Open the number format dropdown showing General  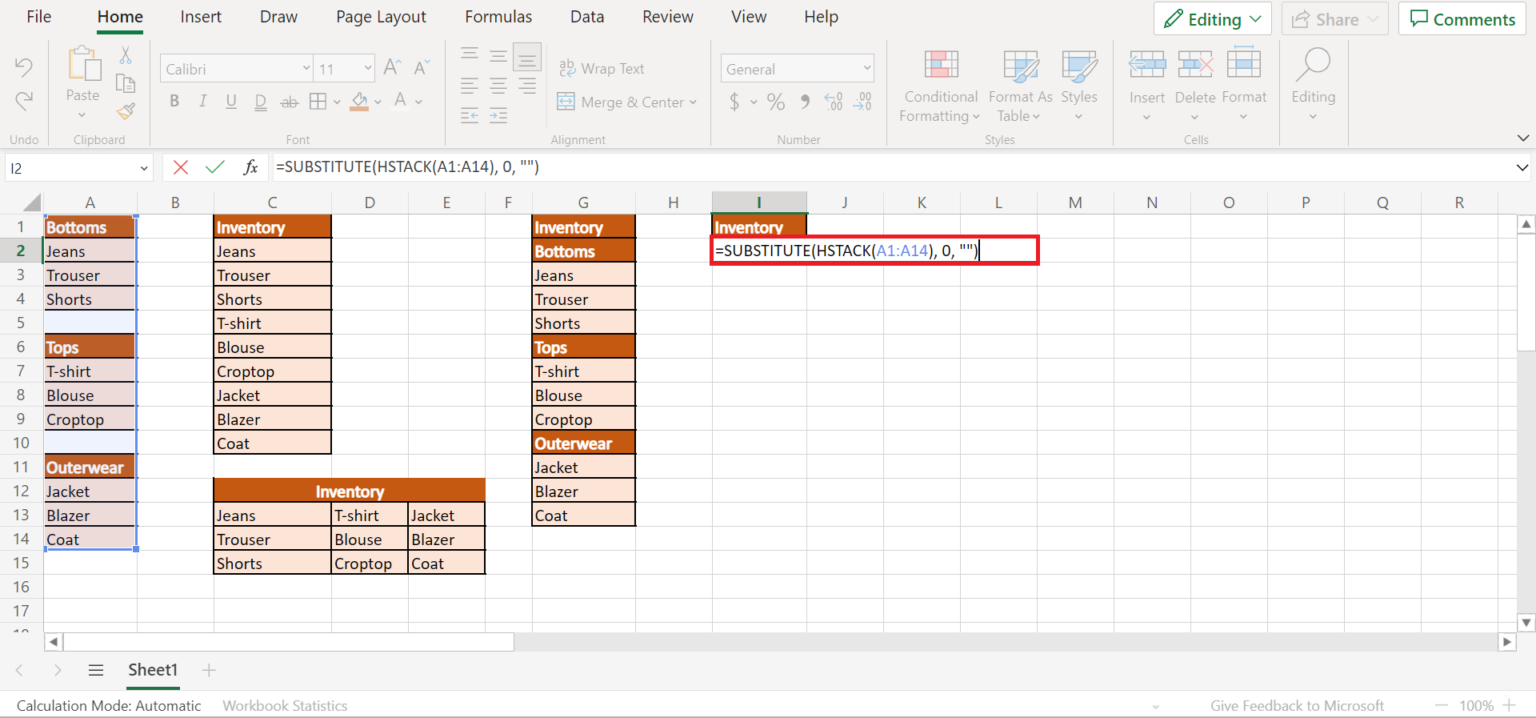click(797, 67)
